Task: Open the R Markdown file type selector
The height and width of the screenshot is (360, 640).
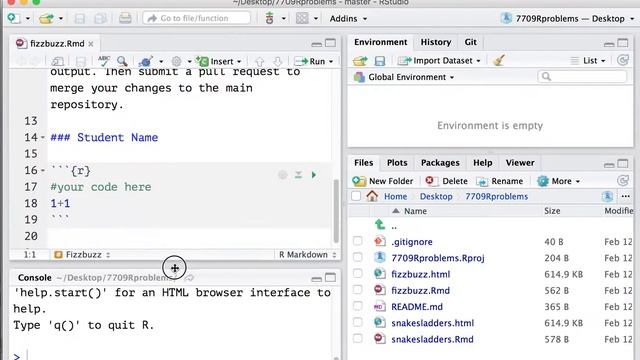Action: coord(308,255)
